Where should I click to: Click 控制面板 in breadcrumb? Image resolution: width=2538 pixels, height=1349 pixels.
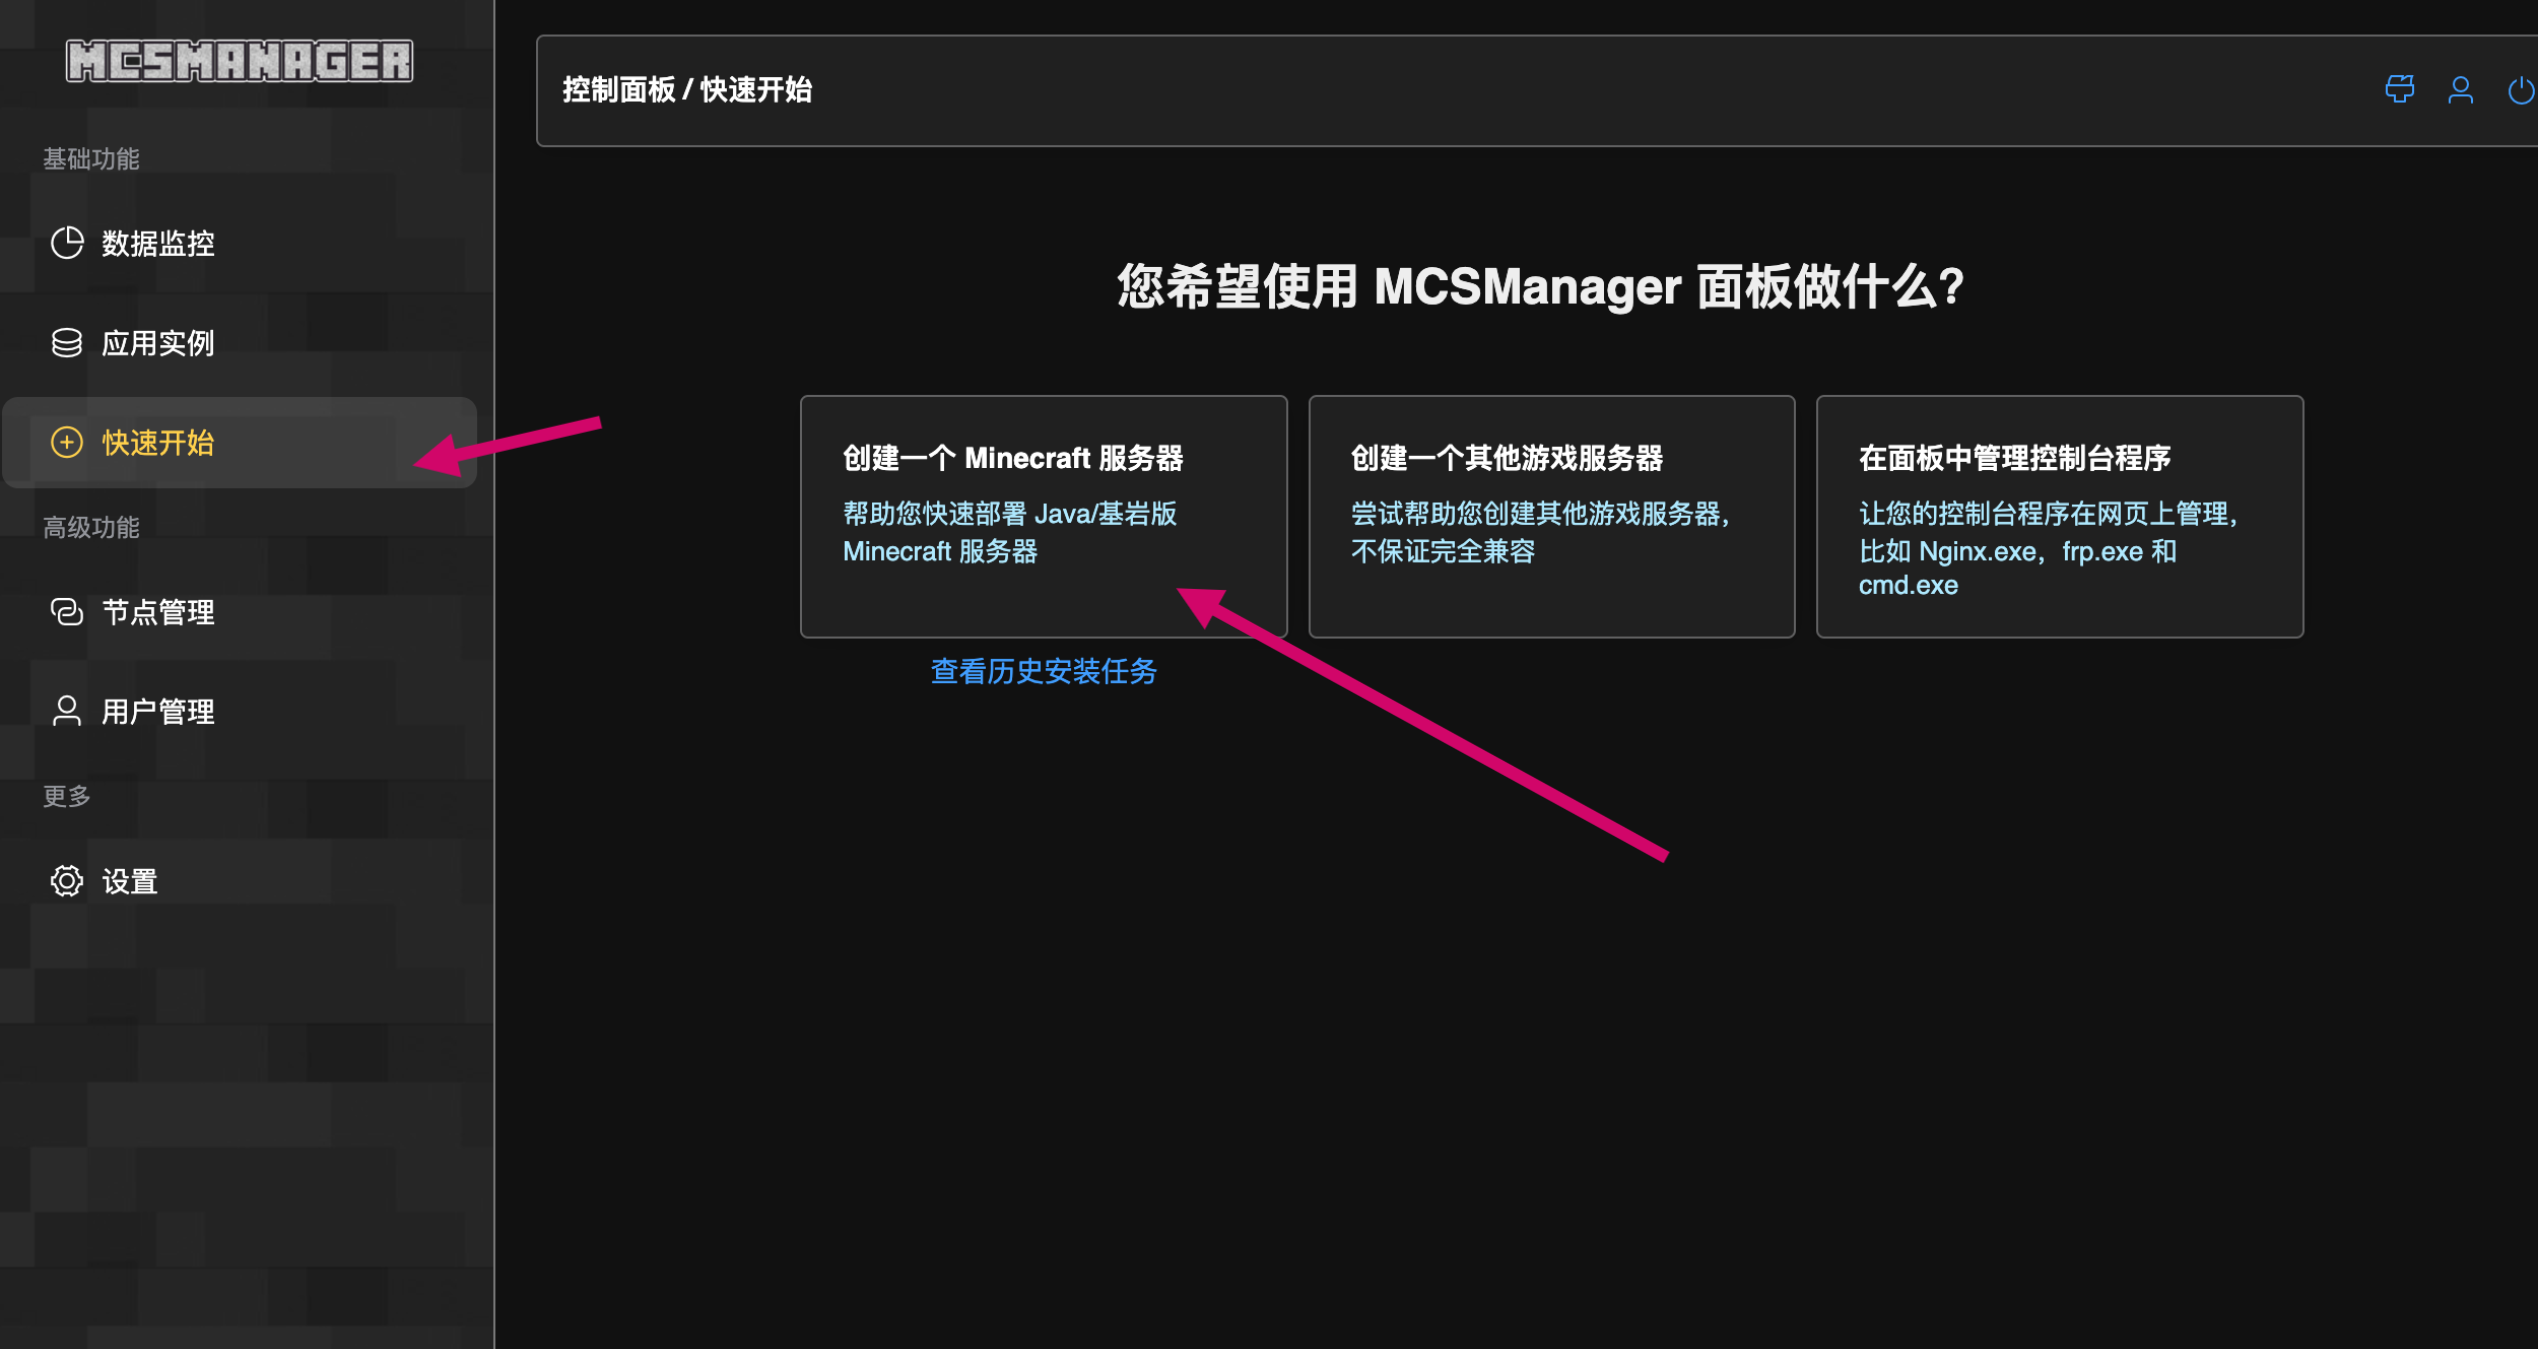tap(619, 90)
